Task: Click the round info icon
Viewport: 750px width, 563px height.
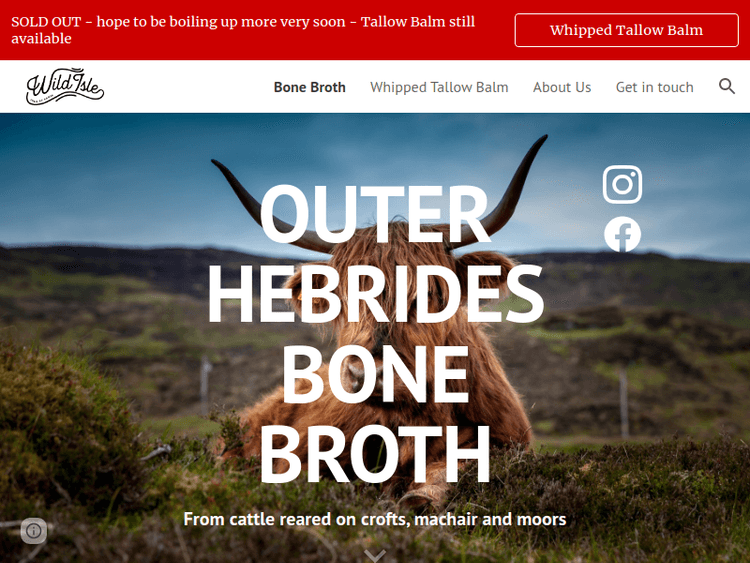Action: (x=33, y=530)
